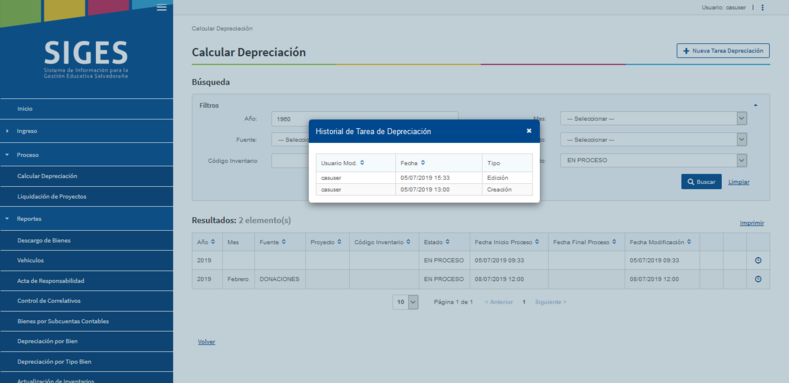The width and height of the screenshot is (789, 383).
Task: Open history clock icon for Febrero DONACIONES row
Action: click(x=758, y=279)
